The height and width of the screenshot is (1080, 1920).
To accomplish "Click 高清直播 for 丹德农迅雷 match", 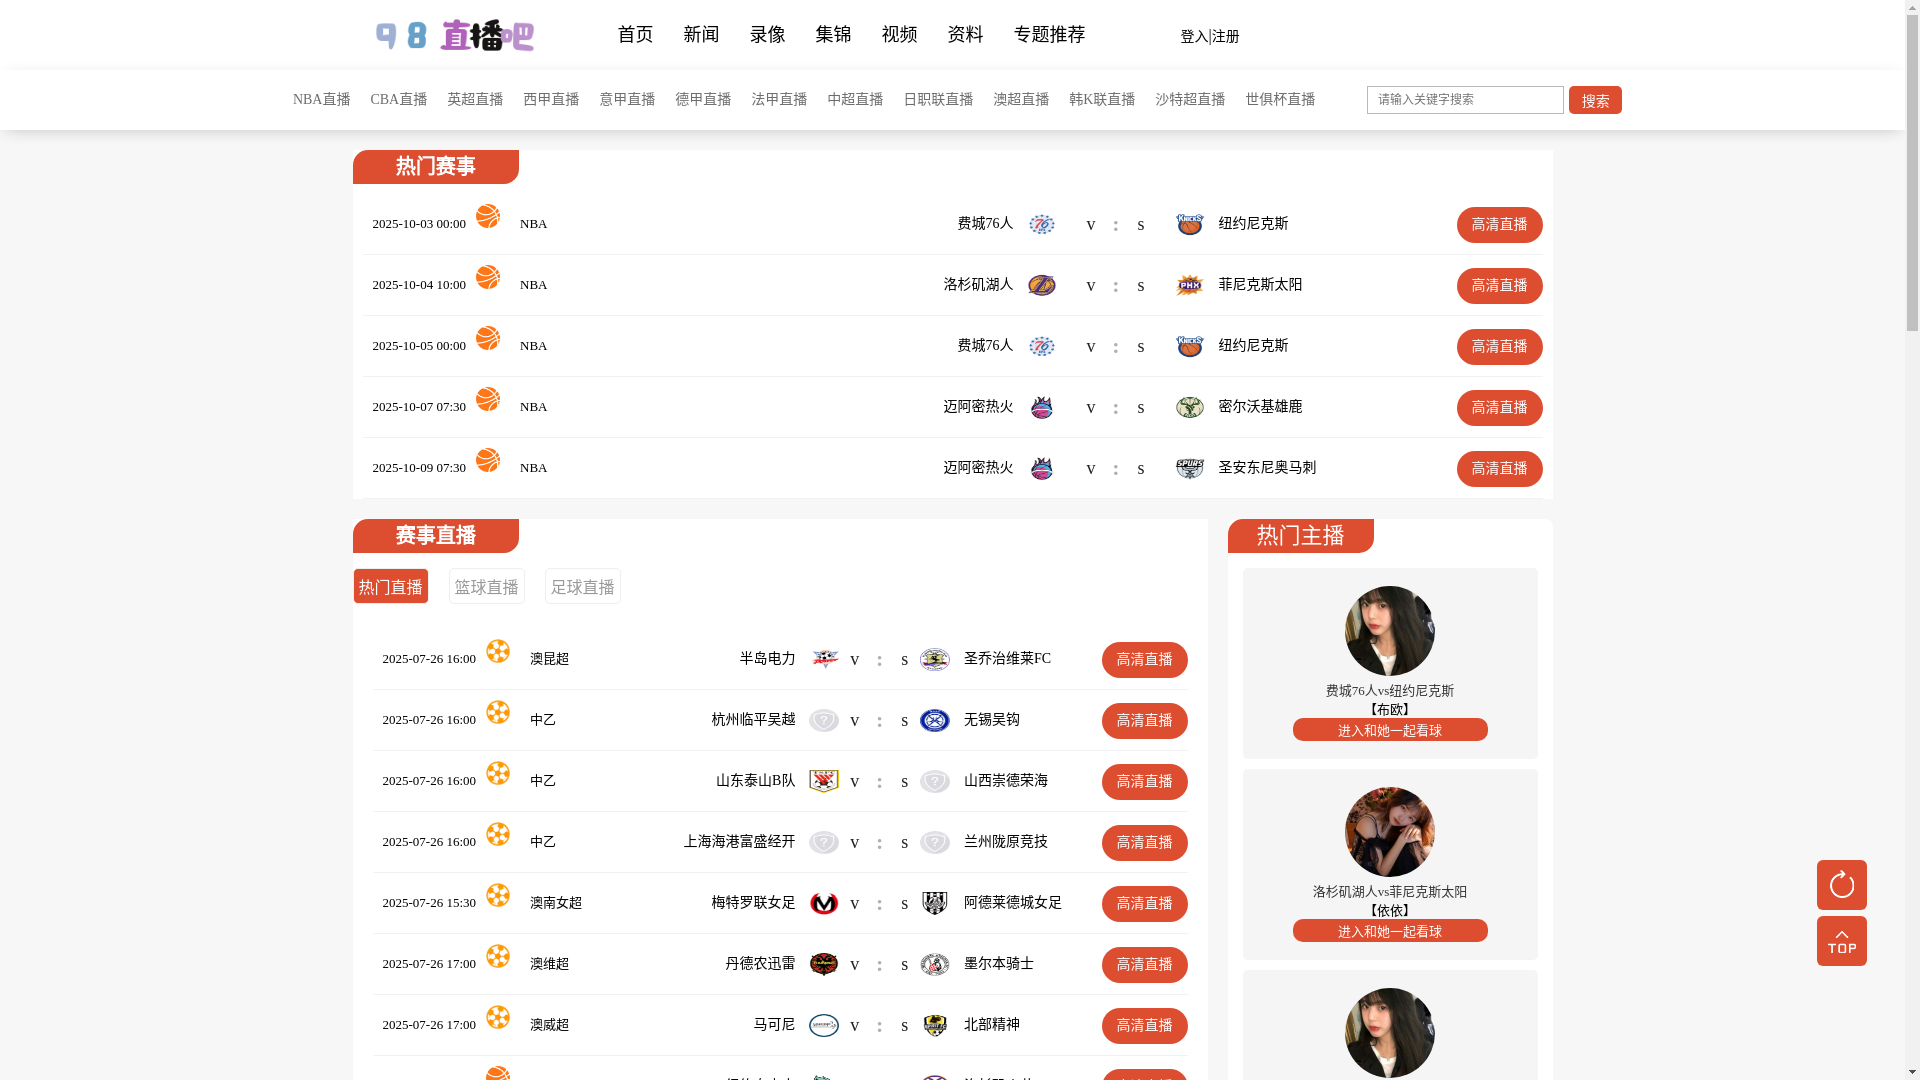I will point(1144,965).
